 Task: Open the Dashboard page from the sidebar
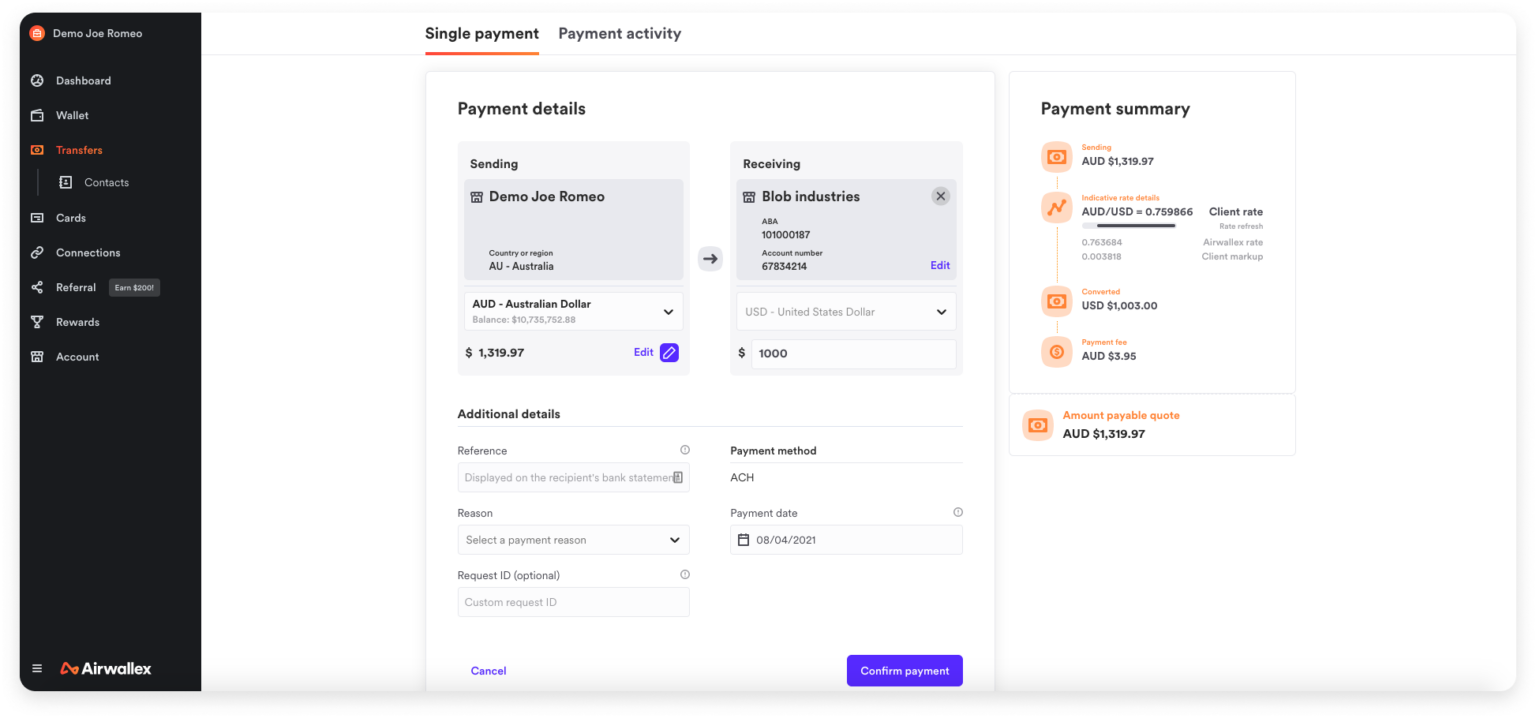83,80
